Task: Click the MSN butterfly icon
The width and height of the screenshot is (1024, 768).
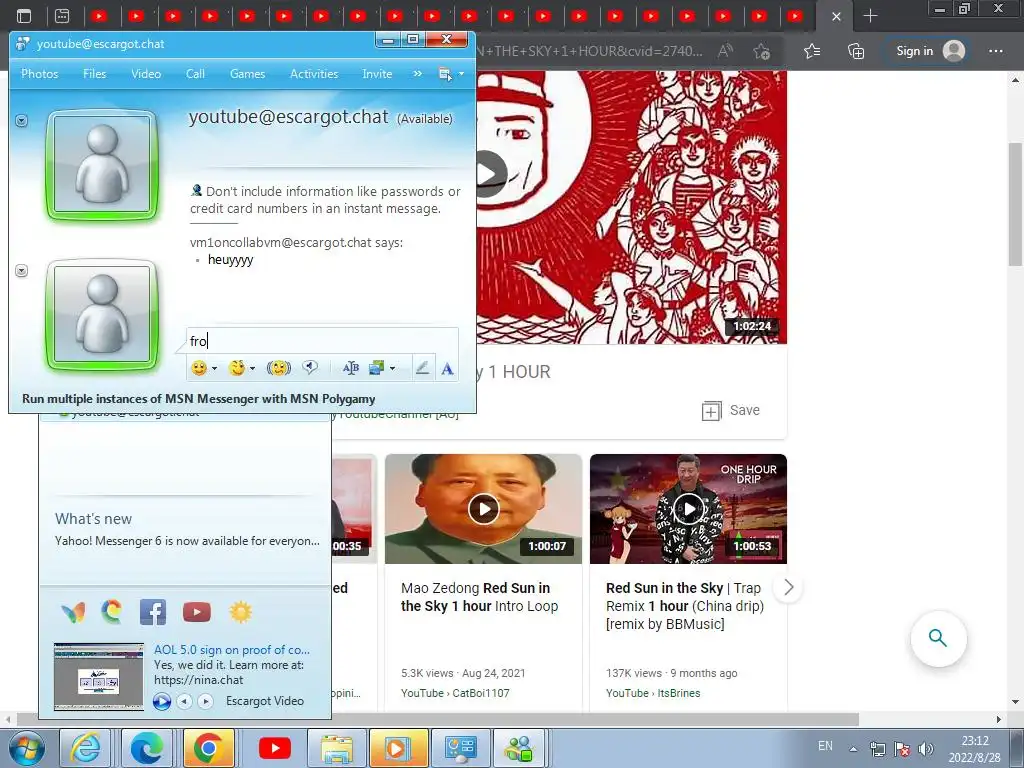Action: (73, 613)
